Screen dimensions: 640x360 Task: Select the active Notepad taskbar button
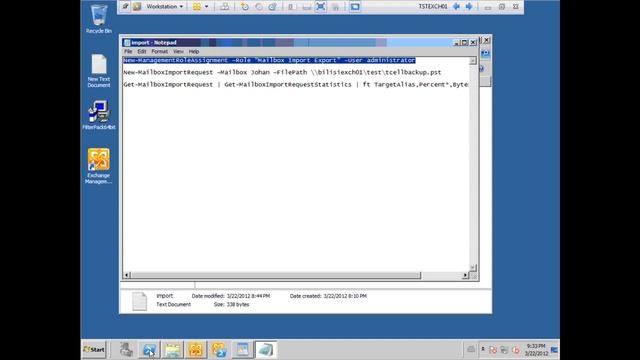pyautogui.click(x=266, y=350)
